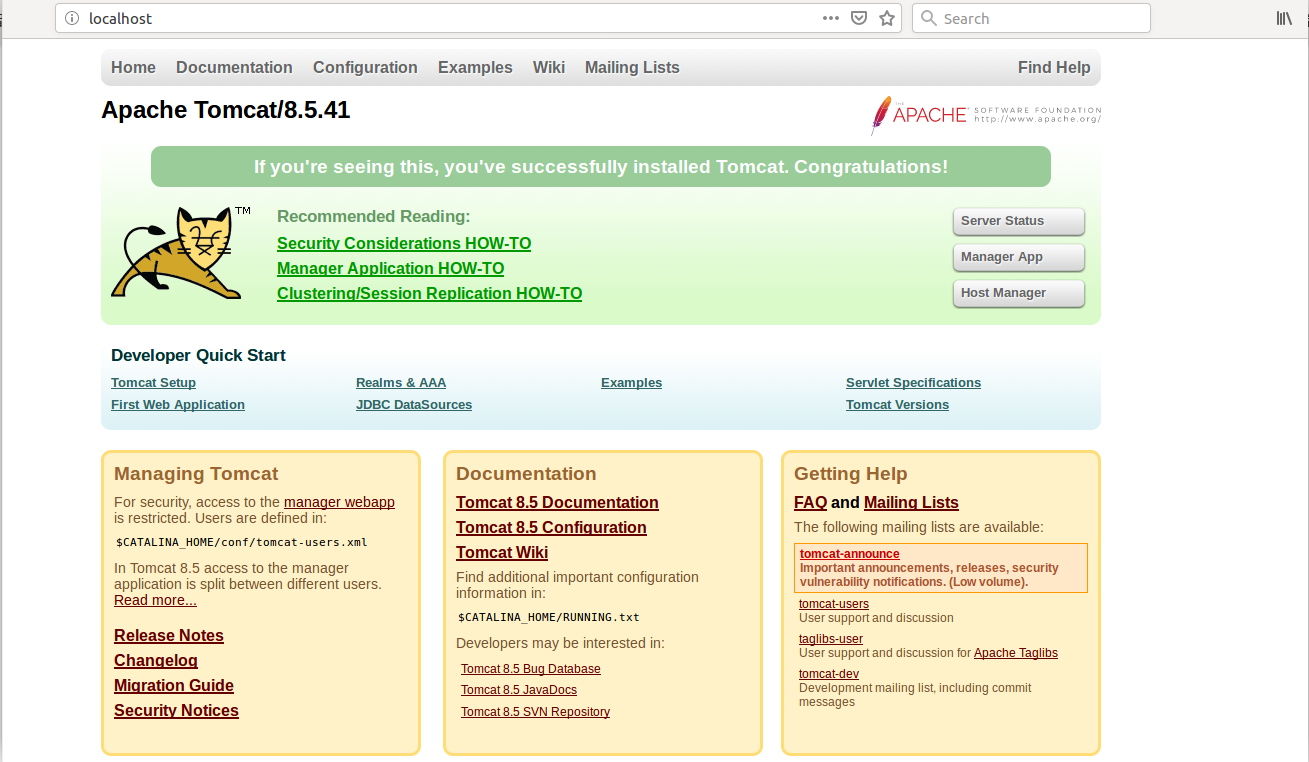This screenshot has width=1309, height=762.
Task: Open the tomcat-dev mailing list link
Action: point(829,674)
